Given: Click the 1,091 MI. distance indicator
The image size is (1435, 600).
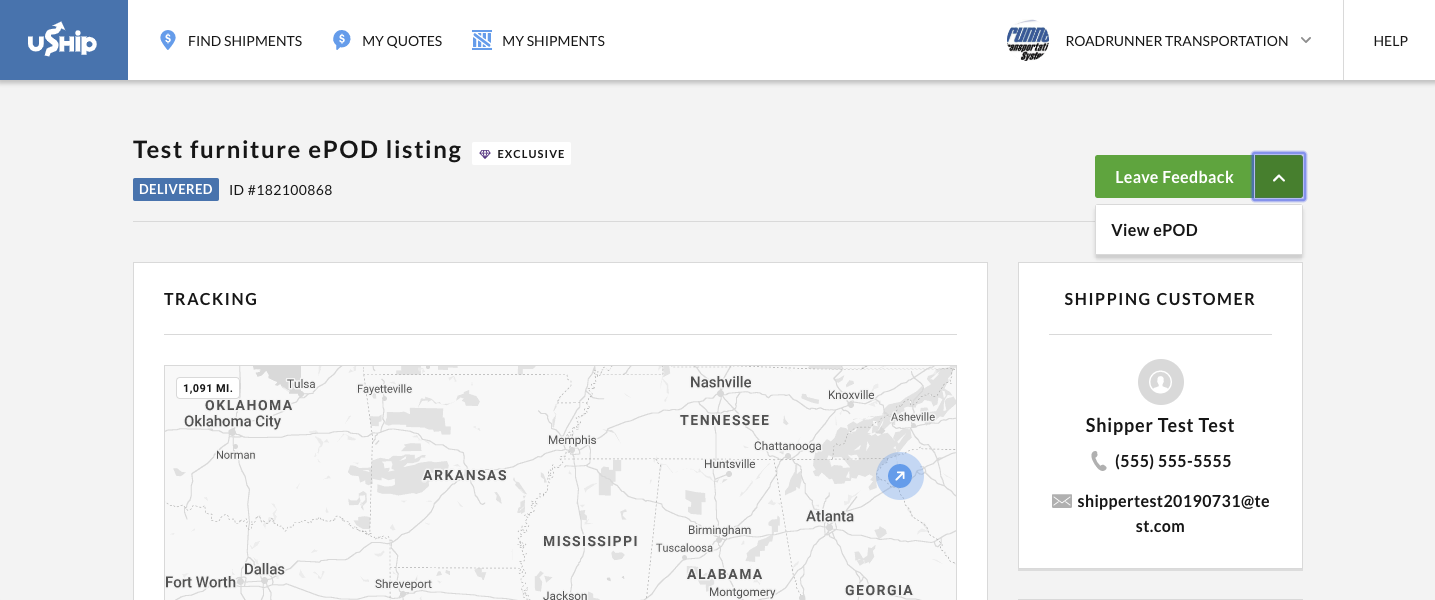Looking at the screenshot, I should pyautogui.click(x=207, y=387).
